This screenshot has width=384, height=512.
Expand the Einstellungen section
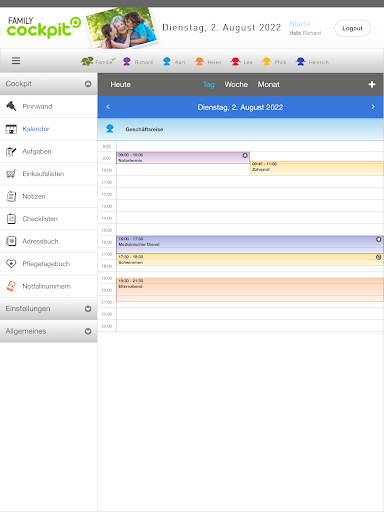(x=88, y=309)
